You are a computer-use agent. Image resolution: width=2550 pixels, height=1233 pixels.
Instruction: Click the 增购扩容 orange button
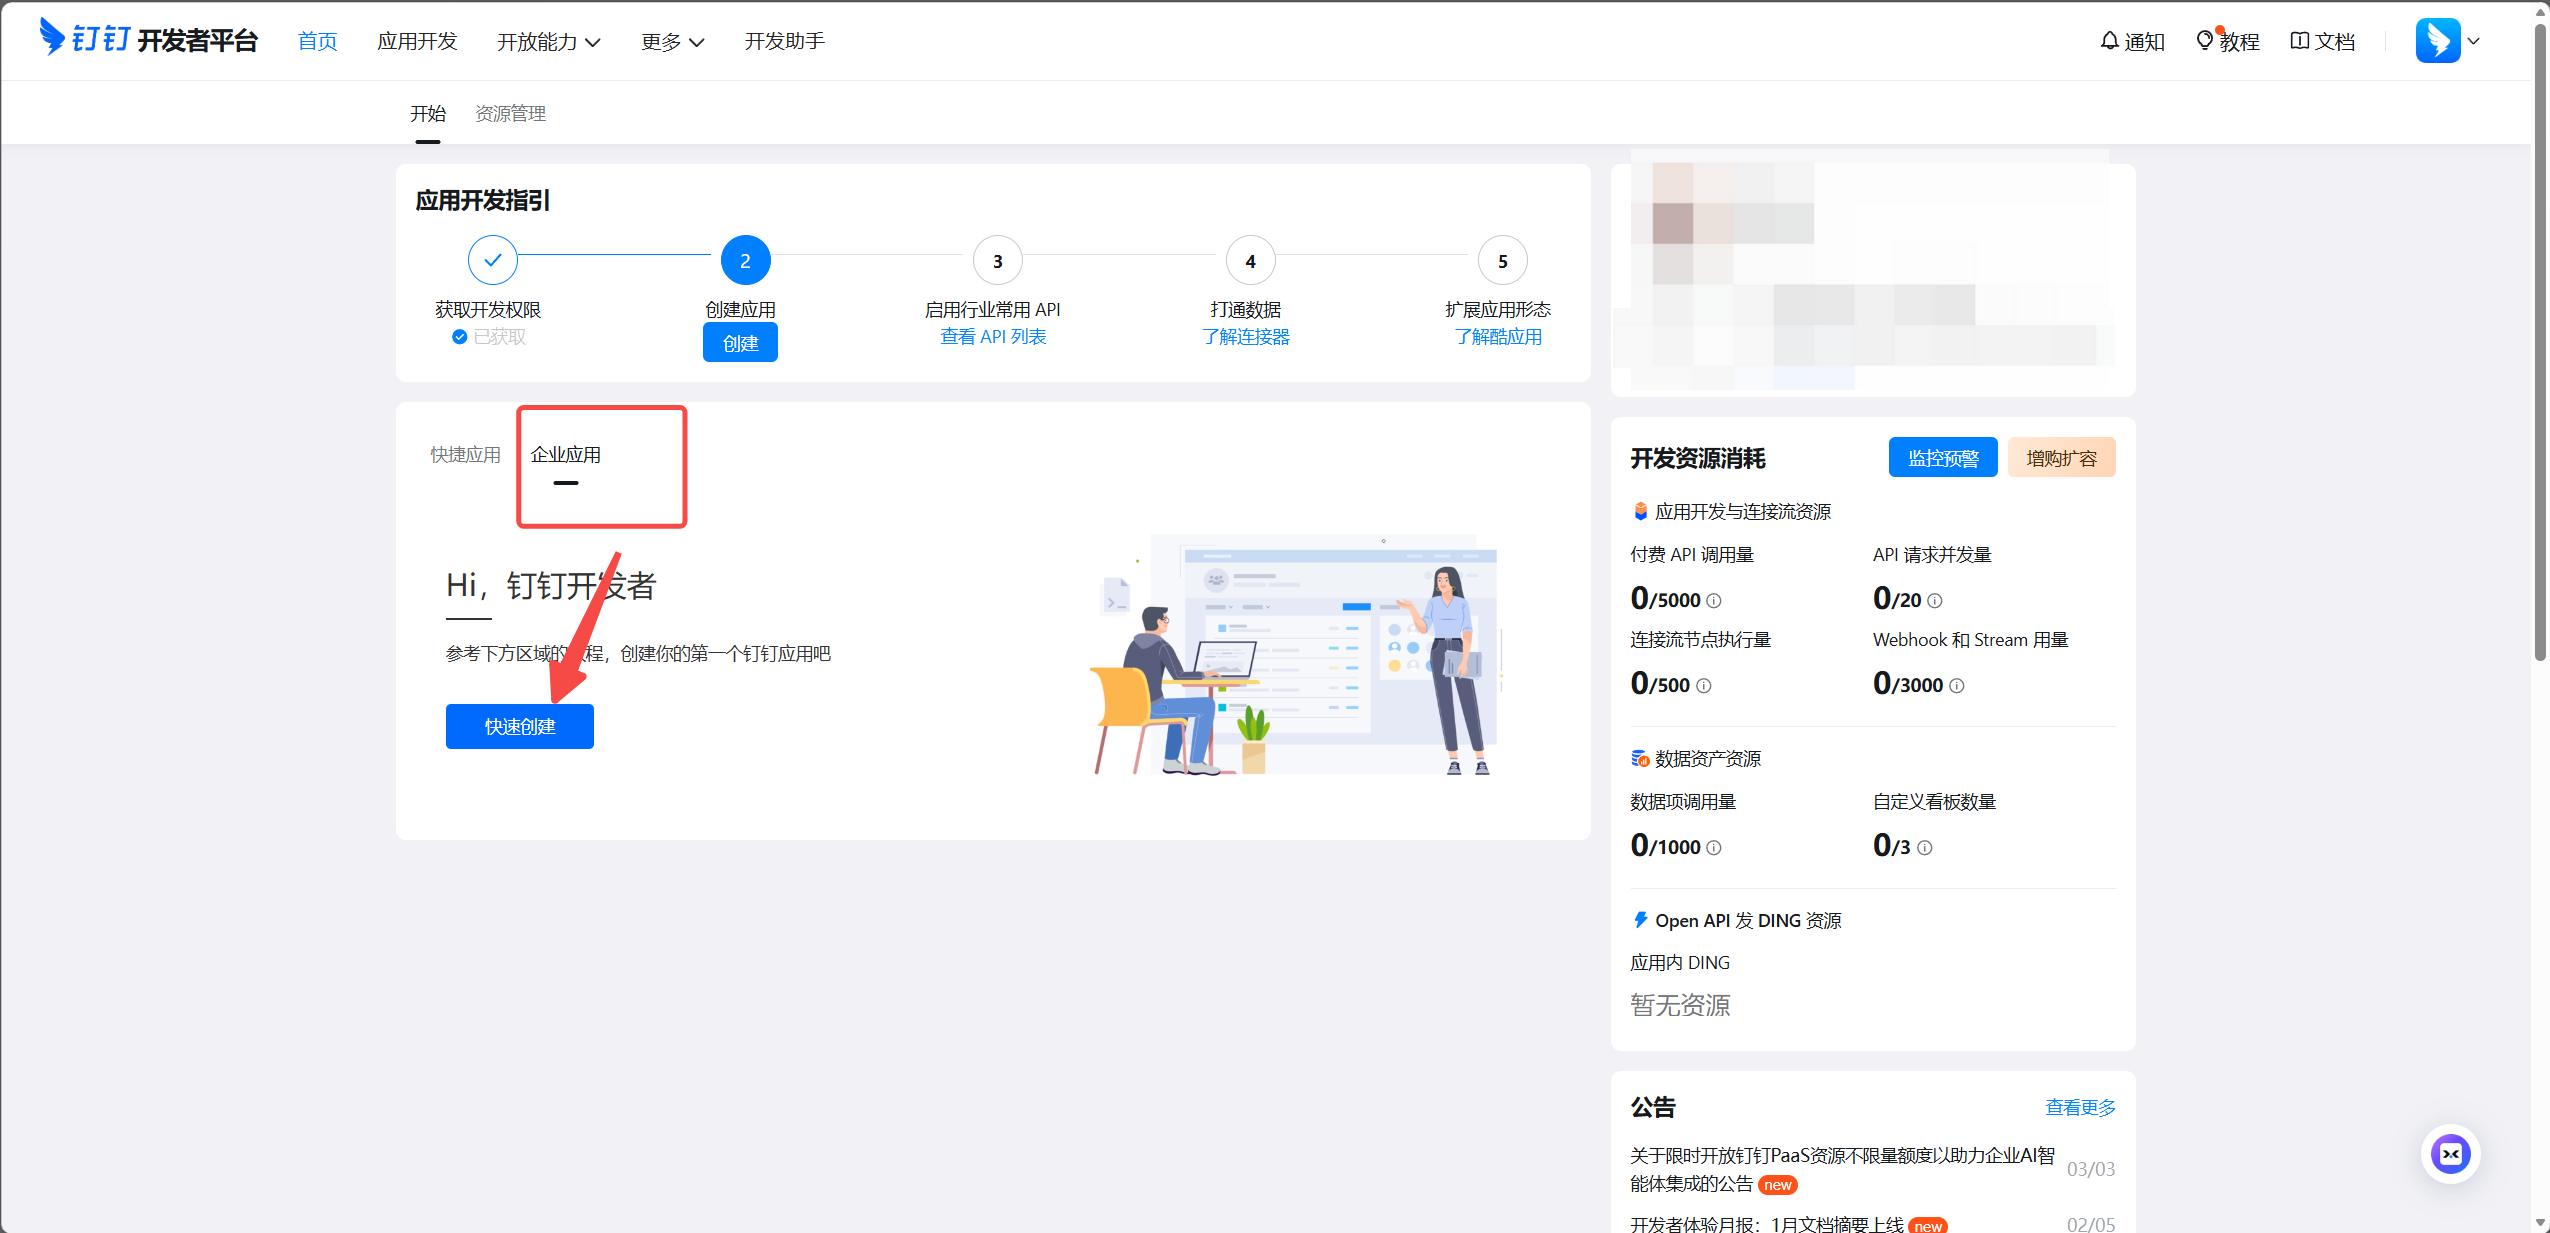(2061, 458)
